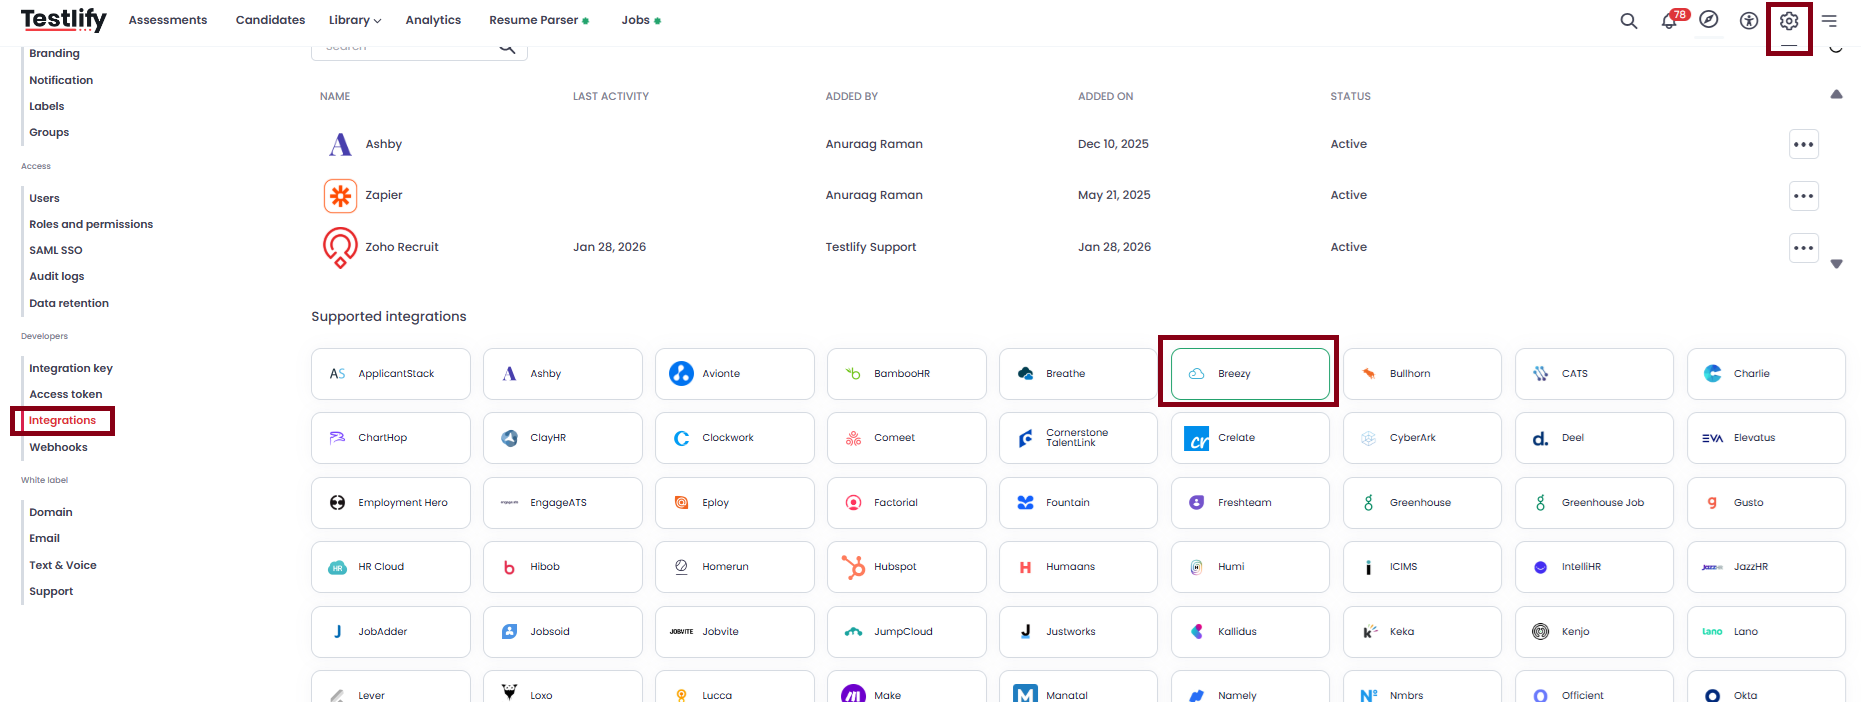The width and height of the screenshot is (1861, 702).
Task: Select the Deel integration card
Action: [x=1594, y=438]
